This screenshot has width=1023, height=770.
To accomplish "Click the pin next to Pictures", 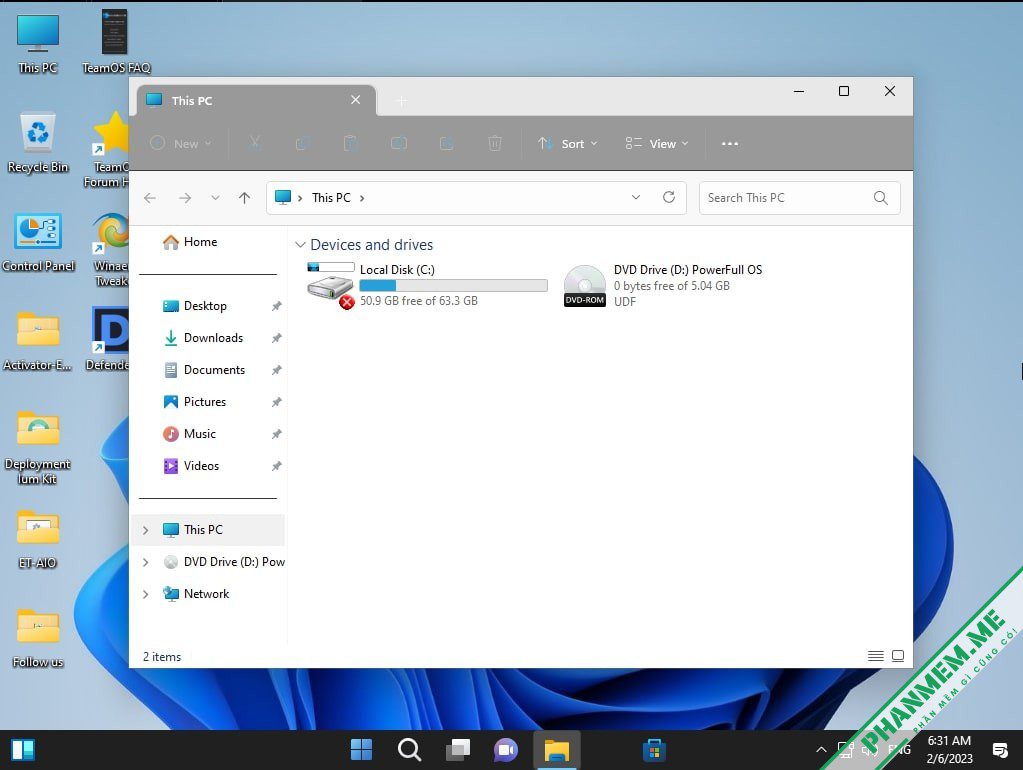I will 277,402.
